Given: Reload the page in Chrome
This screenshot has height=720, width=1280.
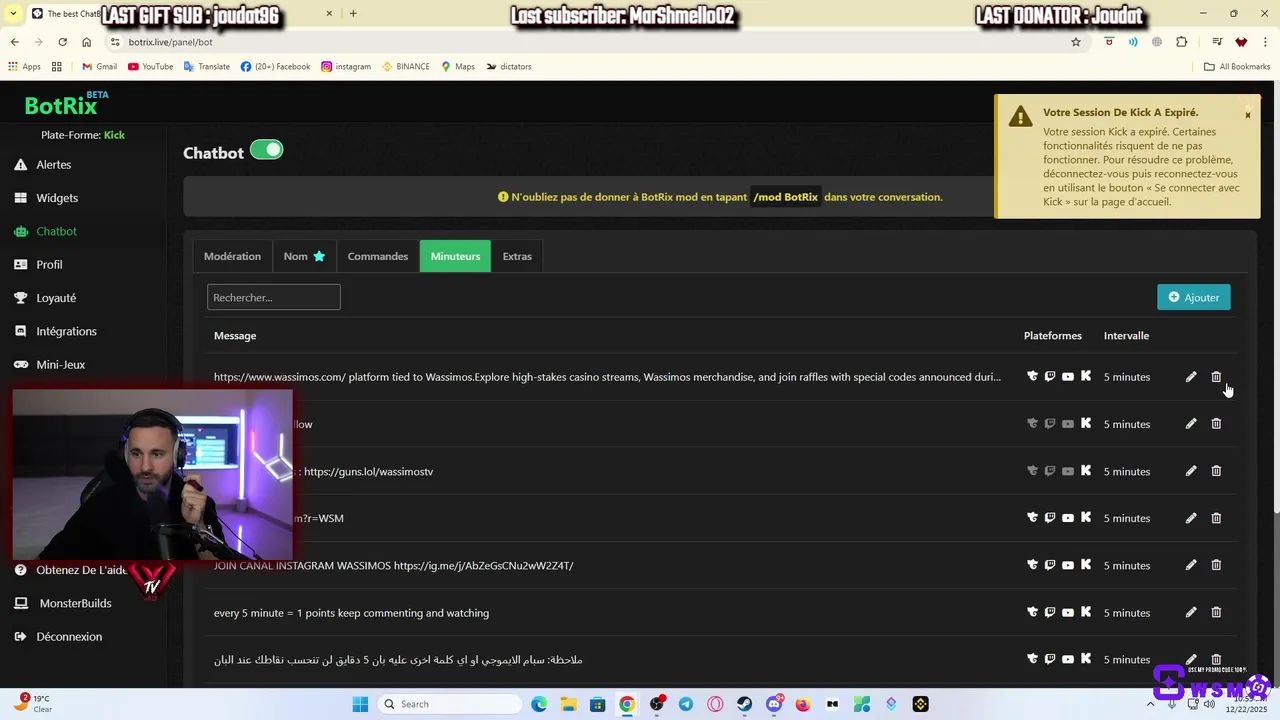Looking at the screenshot, I should (x=62, y=42).
